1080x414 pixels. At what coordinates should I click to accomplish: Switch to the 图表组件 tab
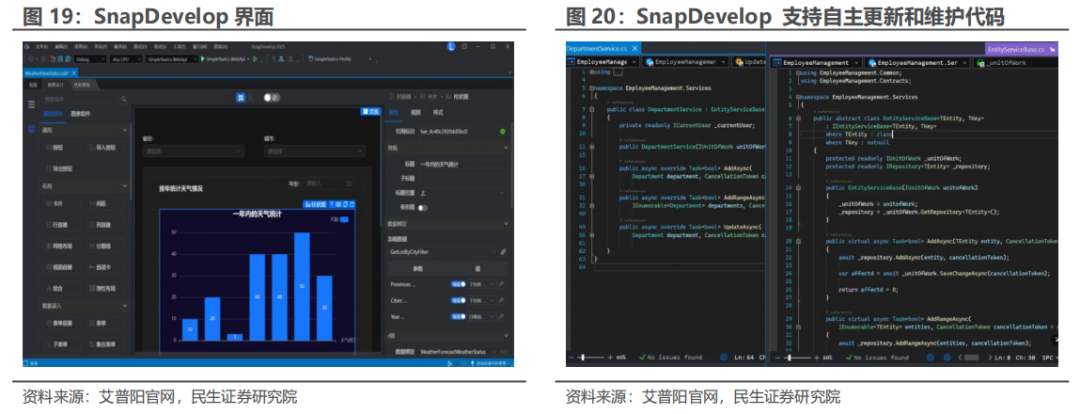point(81,114)
